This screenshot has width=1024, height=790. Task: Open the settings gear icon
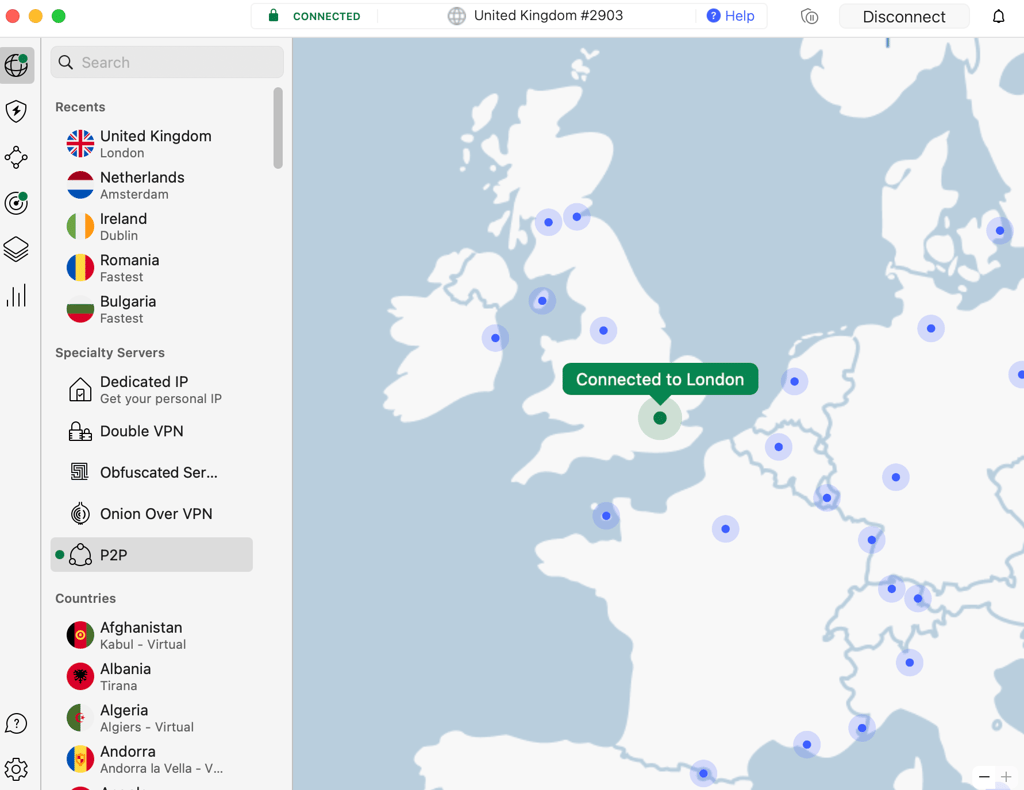pyautogui.click(x=16, y=769)
